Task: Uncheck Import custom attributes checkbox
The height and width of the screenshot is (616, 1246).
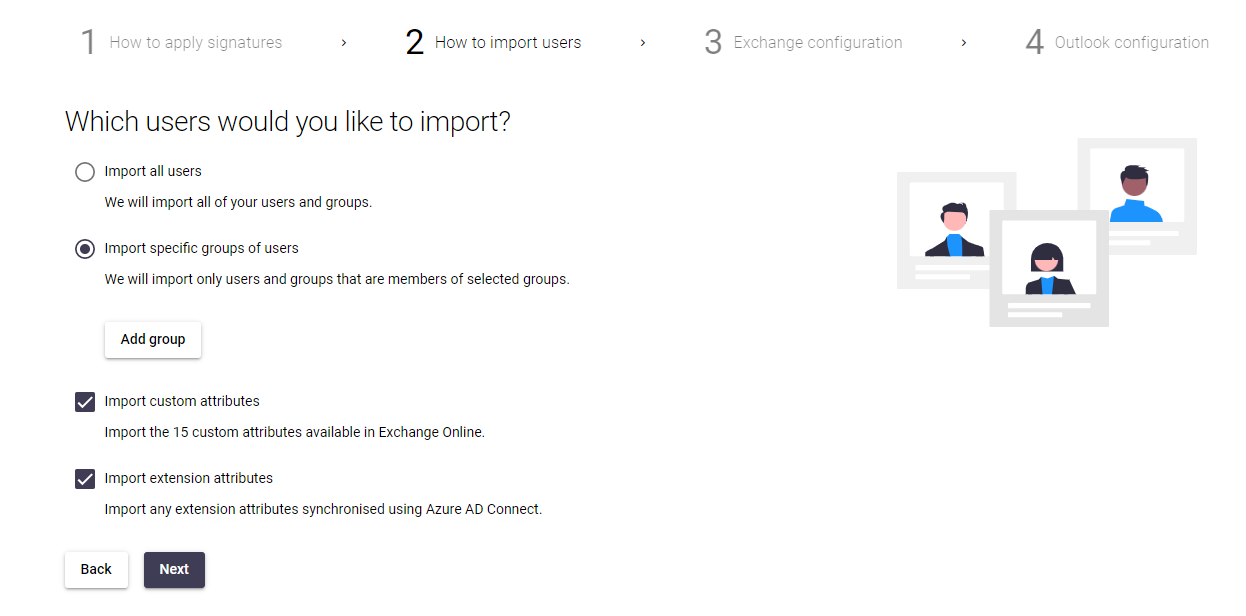Action: point(85,402)
